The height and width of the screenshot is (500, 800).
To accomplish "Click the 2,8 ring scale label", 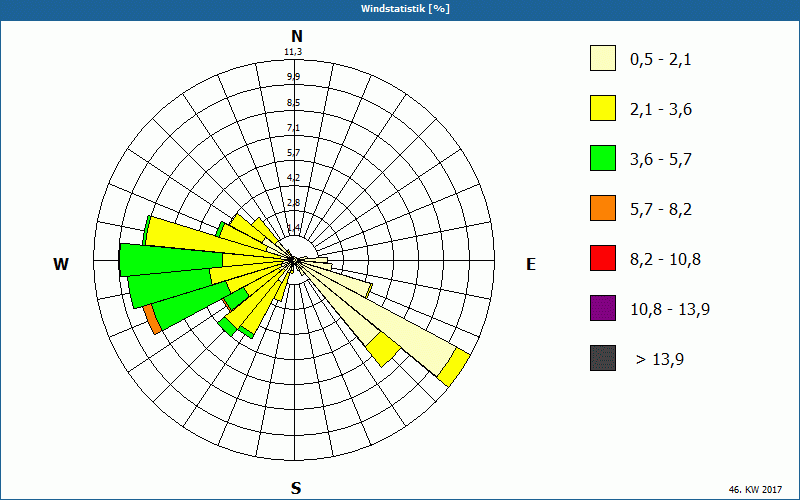I will pos(293,203).
